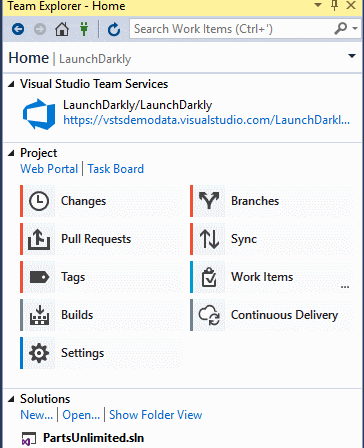Click the LaunchDarkly/LaunchDarkly repository name
The height and width of the screenshot is (448, 364).
coord(137,105)
